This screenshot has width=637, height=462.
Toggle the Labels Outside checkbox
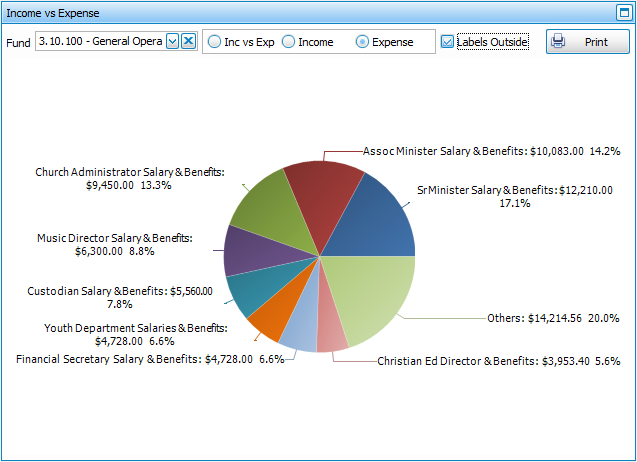click(448, 42)
